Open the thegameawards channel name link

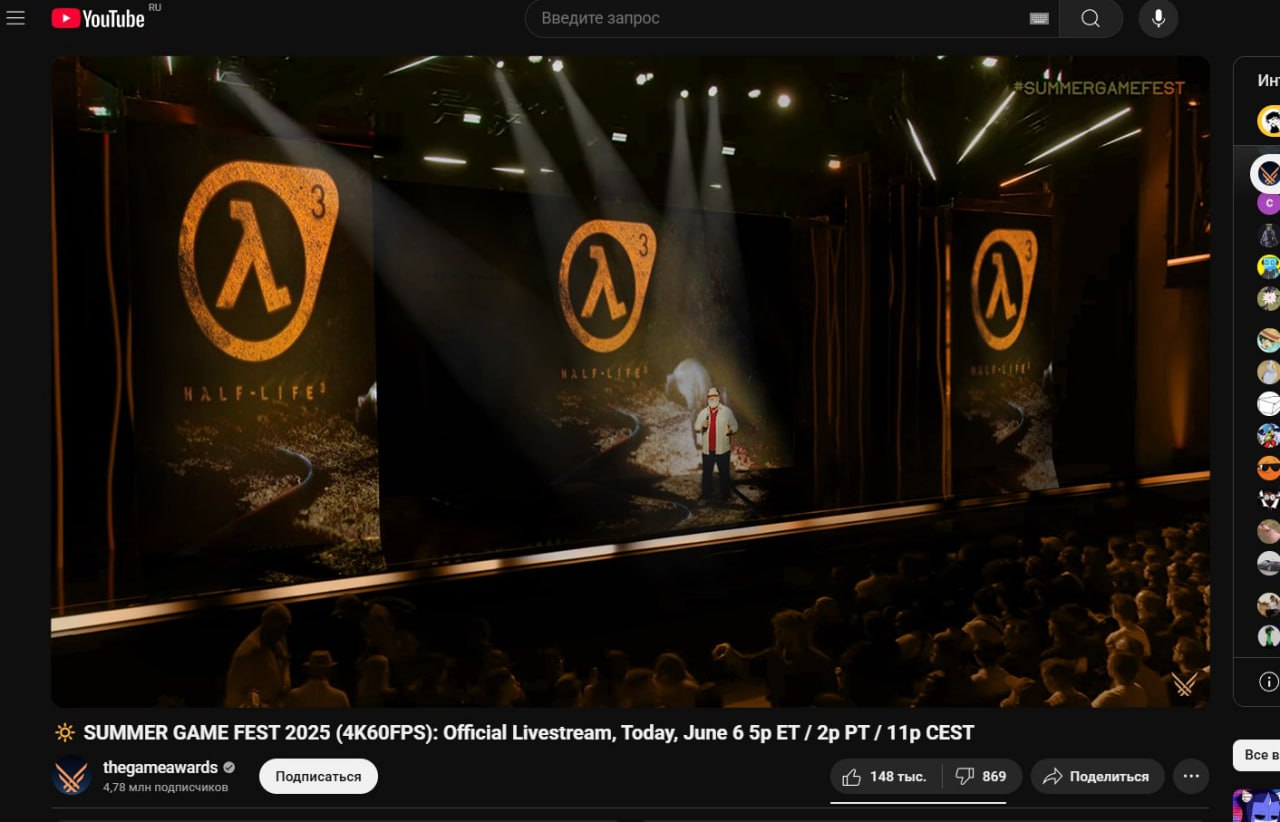(x=160, y=768)
